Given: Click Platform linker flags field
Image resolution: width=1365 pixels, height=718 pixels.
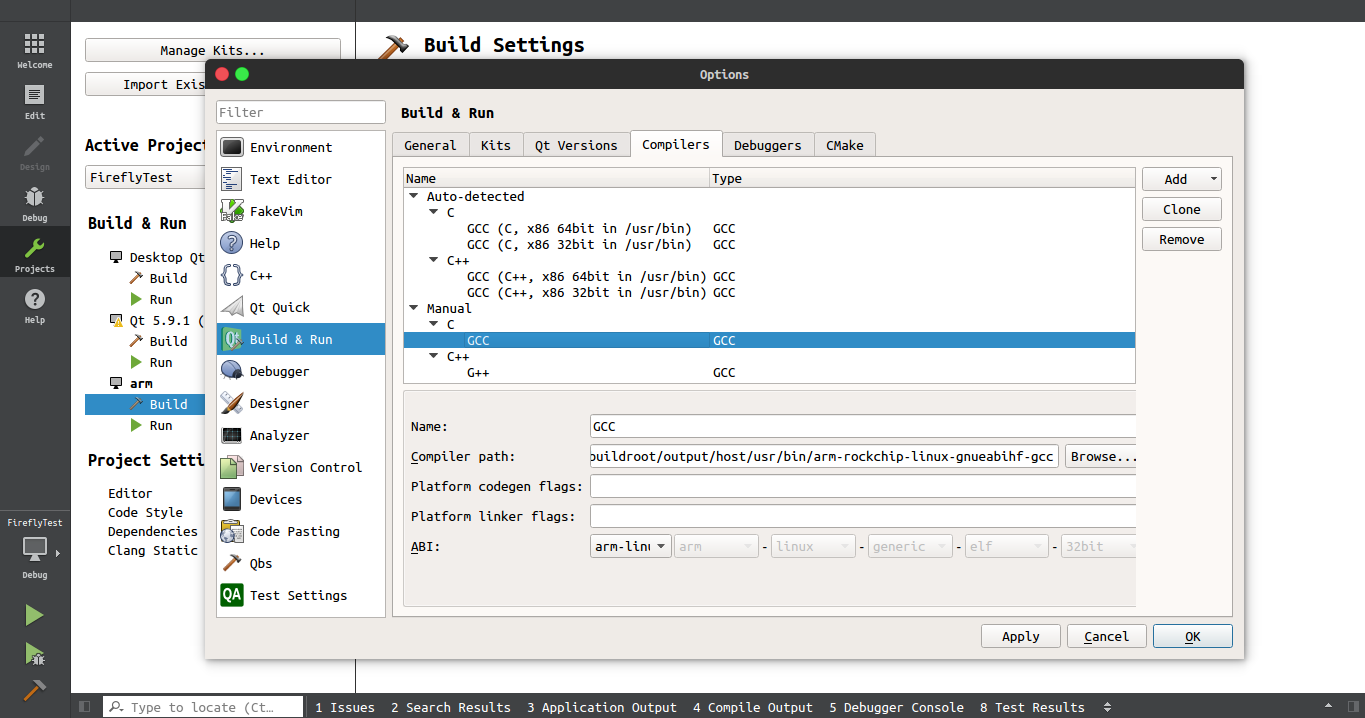Looking at the screenshot, I should tap(863, 516).
